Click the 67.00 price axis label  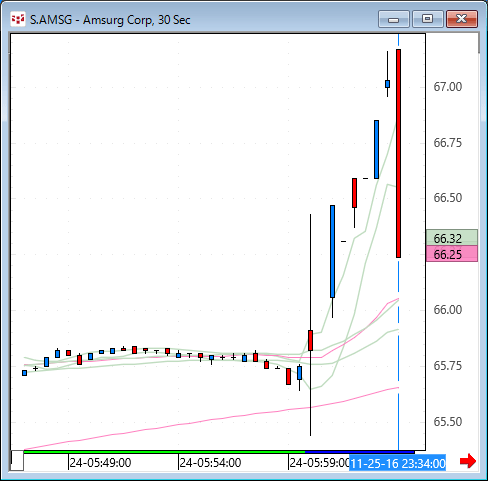448,87
